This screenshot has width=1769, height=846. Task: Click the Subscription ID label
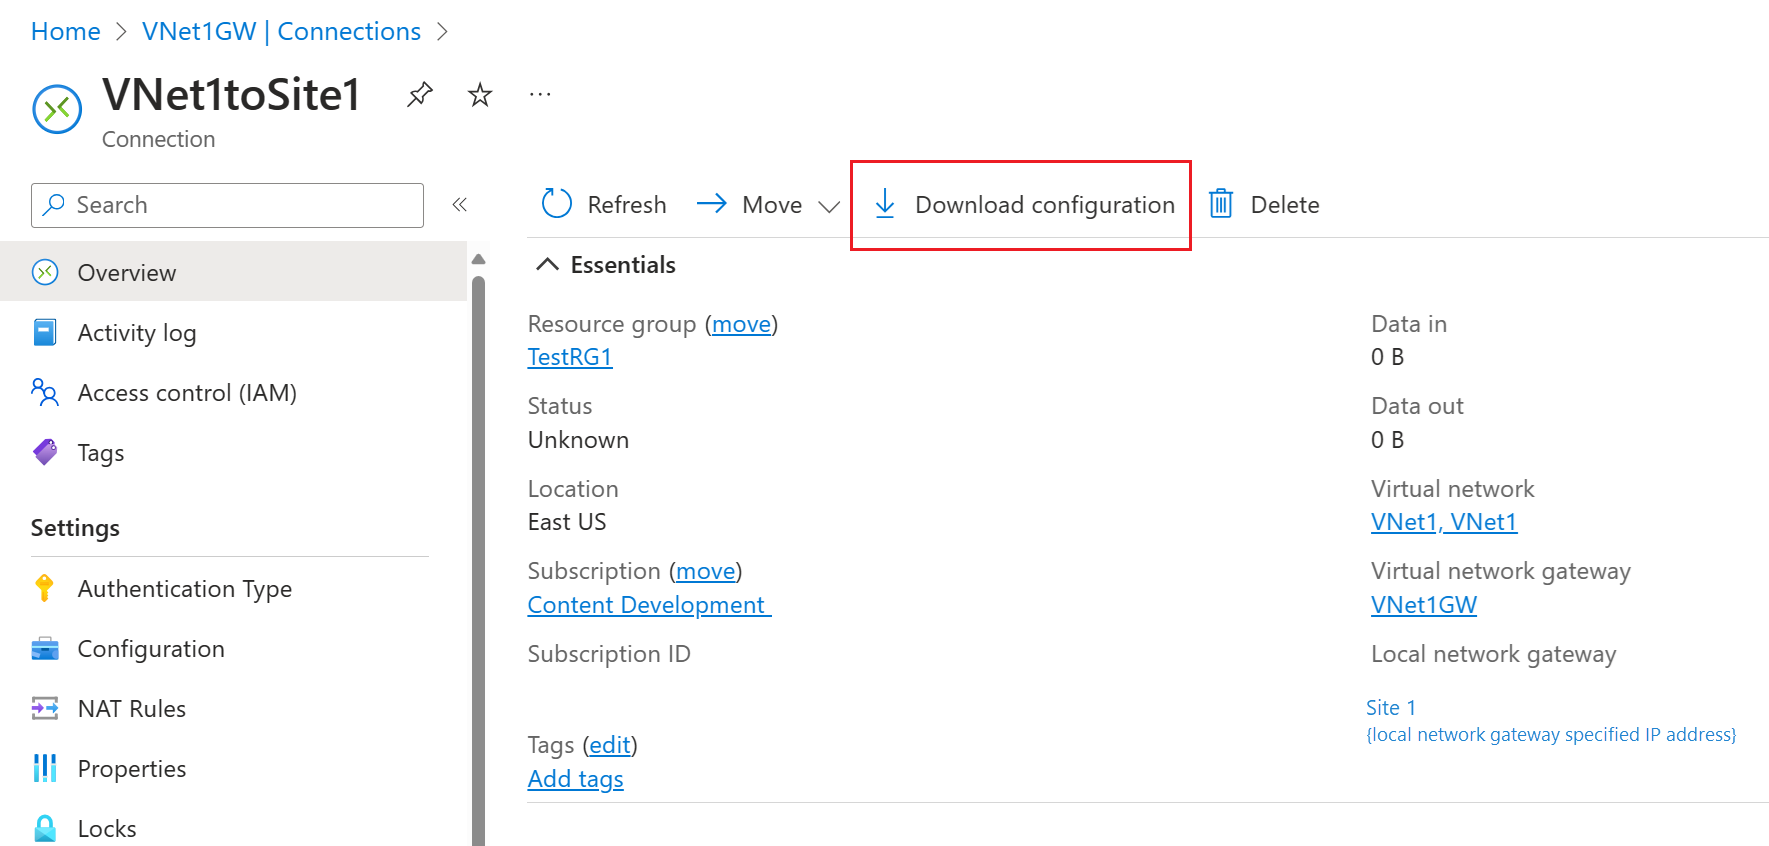[609, 654]
